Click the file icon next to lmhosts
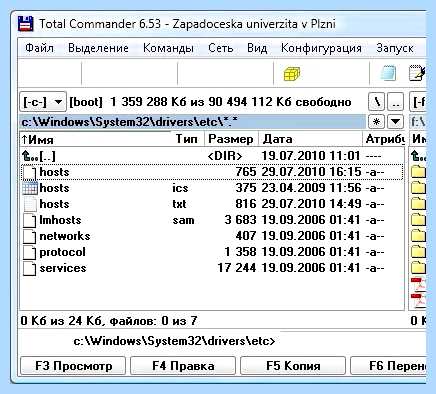The height and width of the screenshot is (394, 436). [30, 220]
